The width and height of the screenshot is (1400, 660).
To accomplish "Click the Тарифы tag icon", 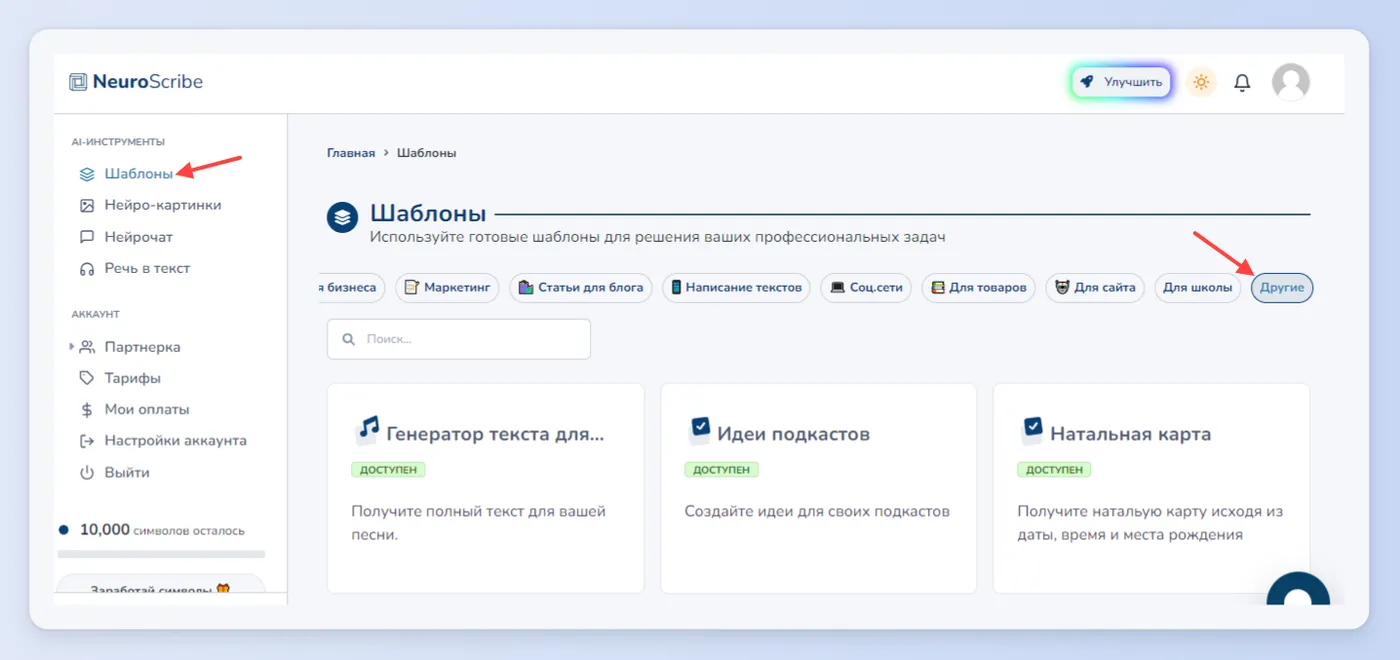I will tap(87, 378).
